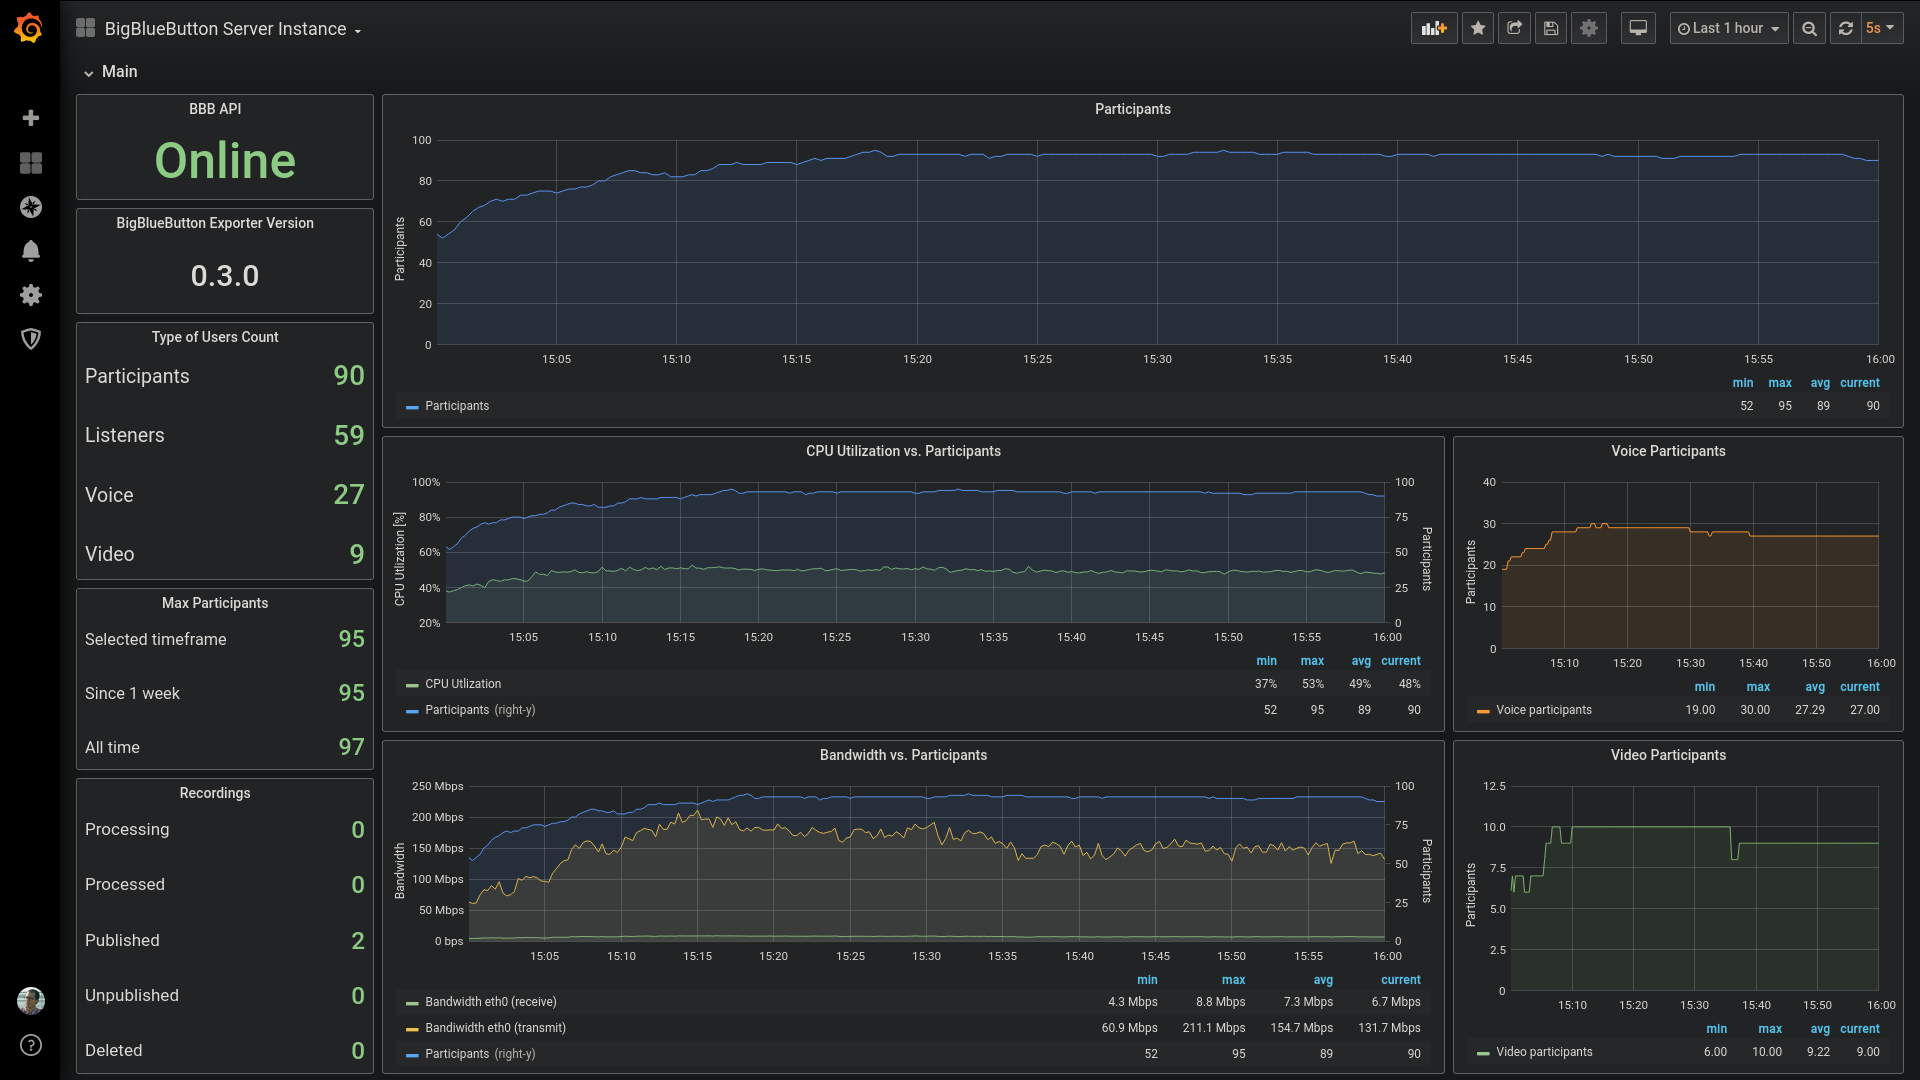Click inside the Video Participants graph area
This screenshot has width=1920, height=1080.
coord(1694,888)
